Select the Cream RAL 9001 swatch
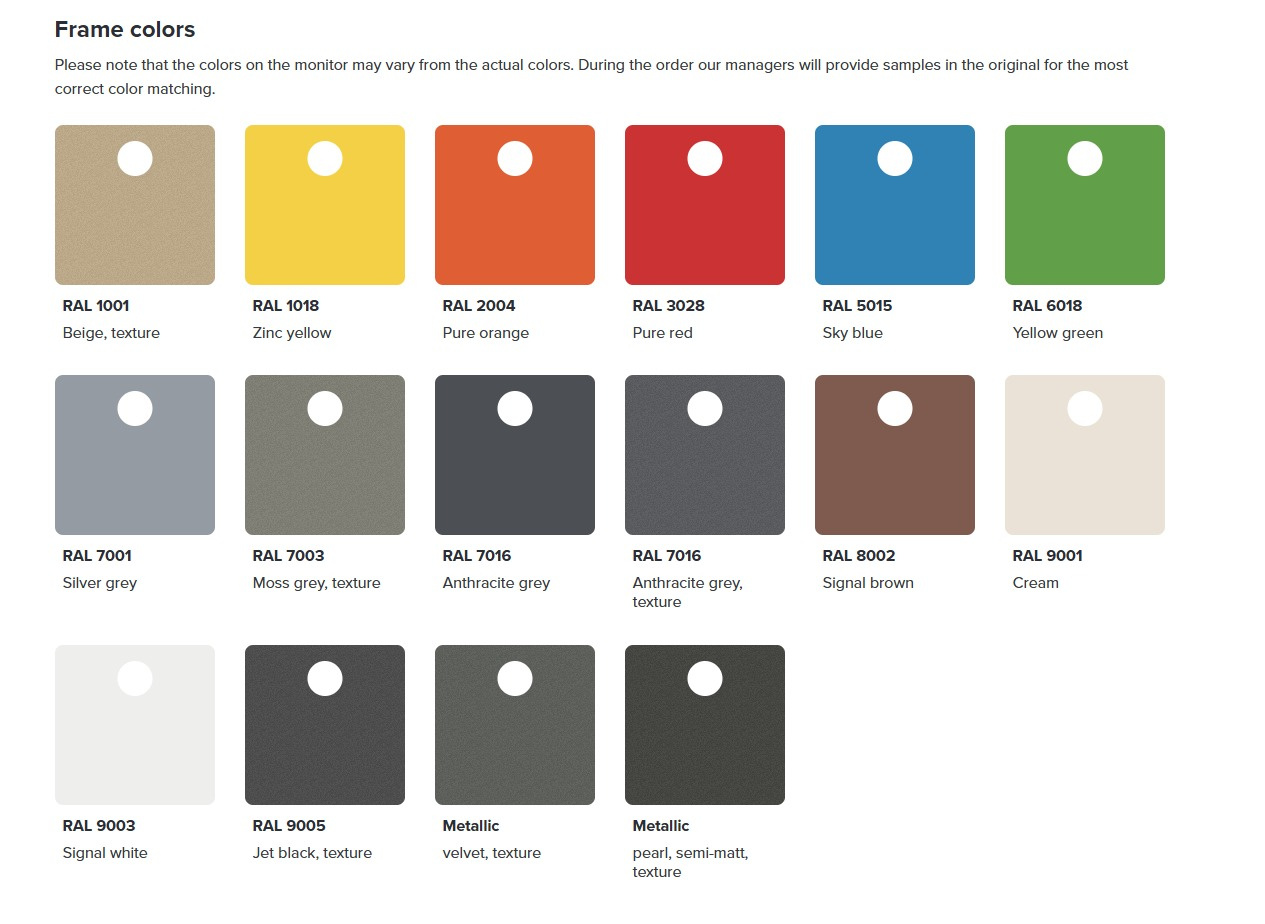 click(1084, 455)
